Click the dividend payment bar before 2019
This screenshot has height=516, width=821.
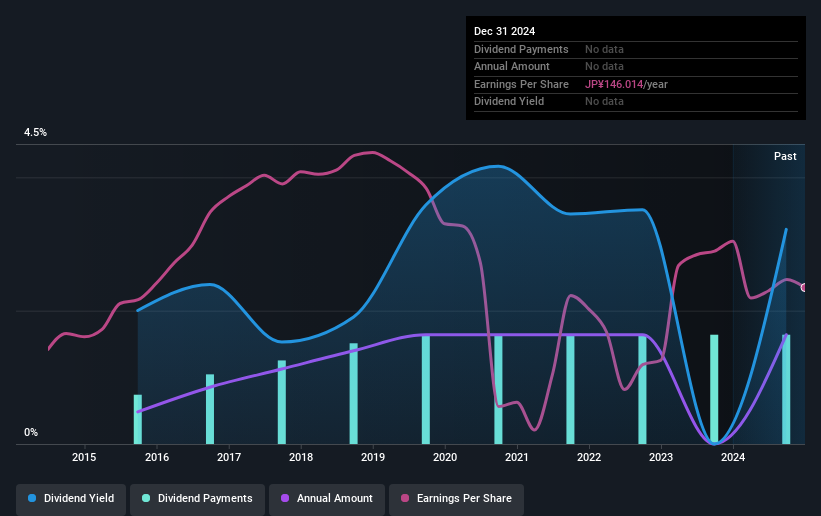click(x=353, y=394)
